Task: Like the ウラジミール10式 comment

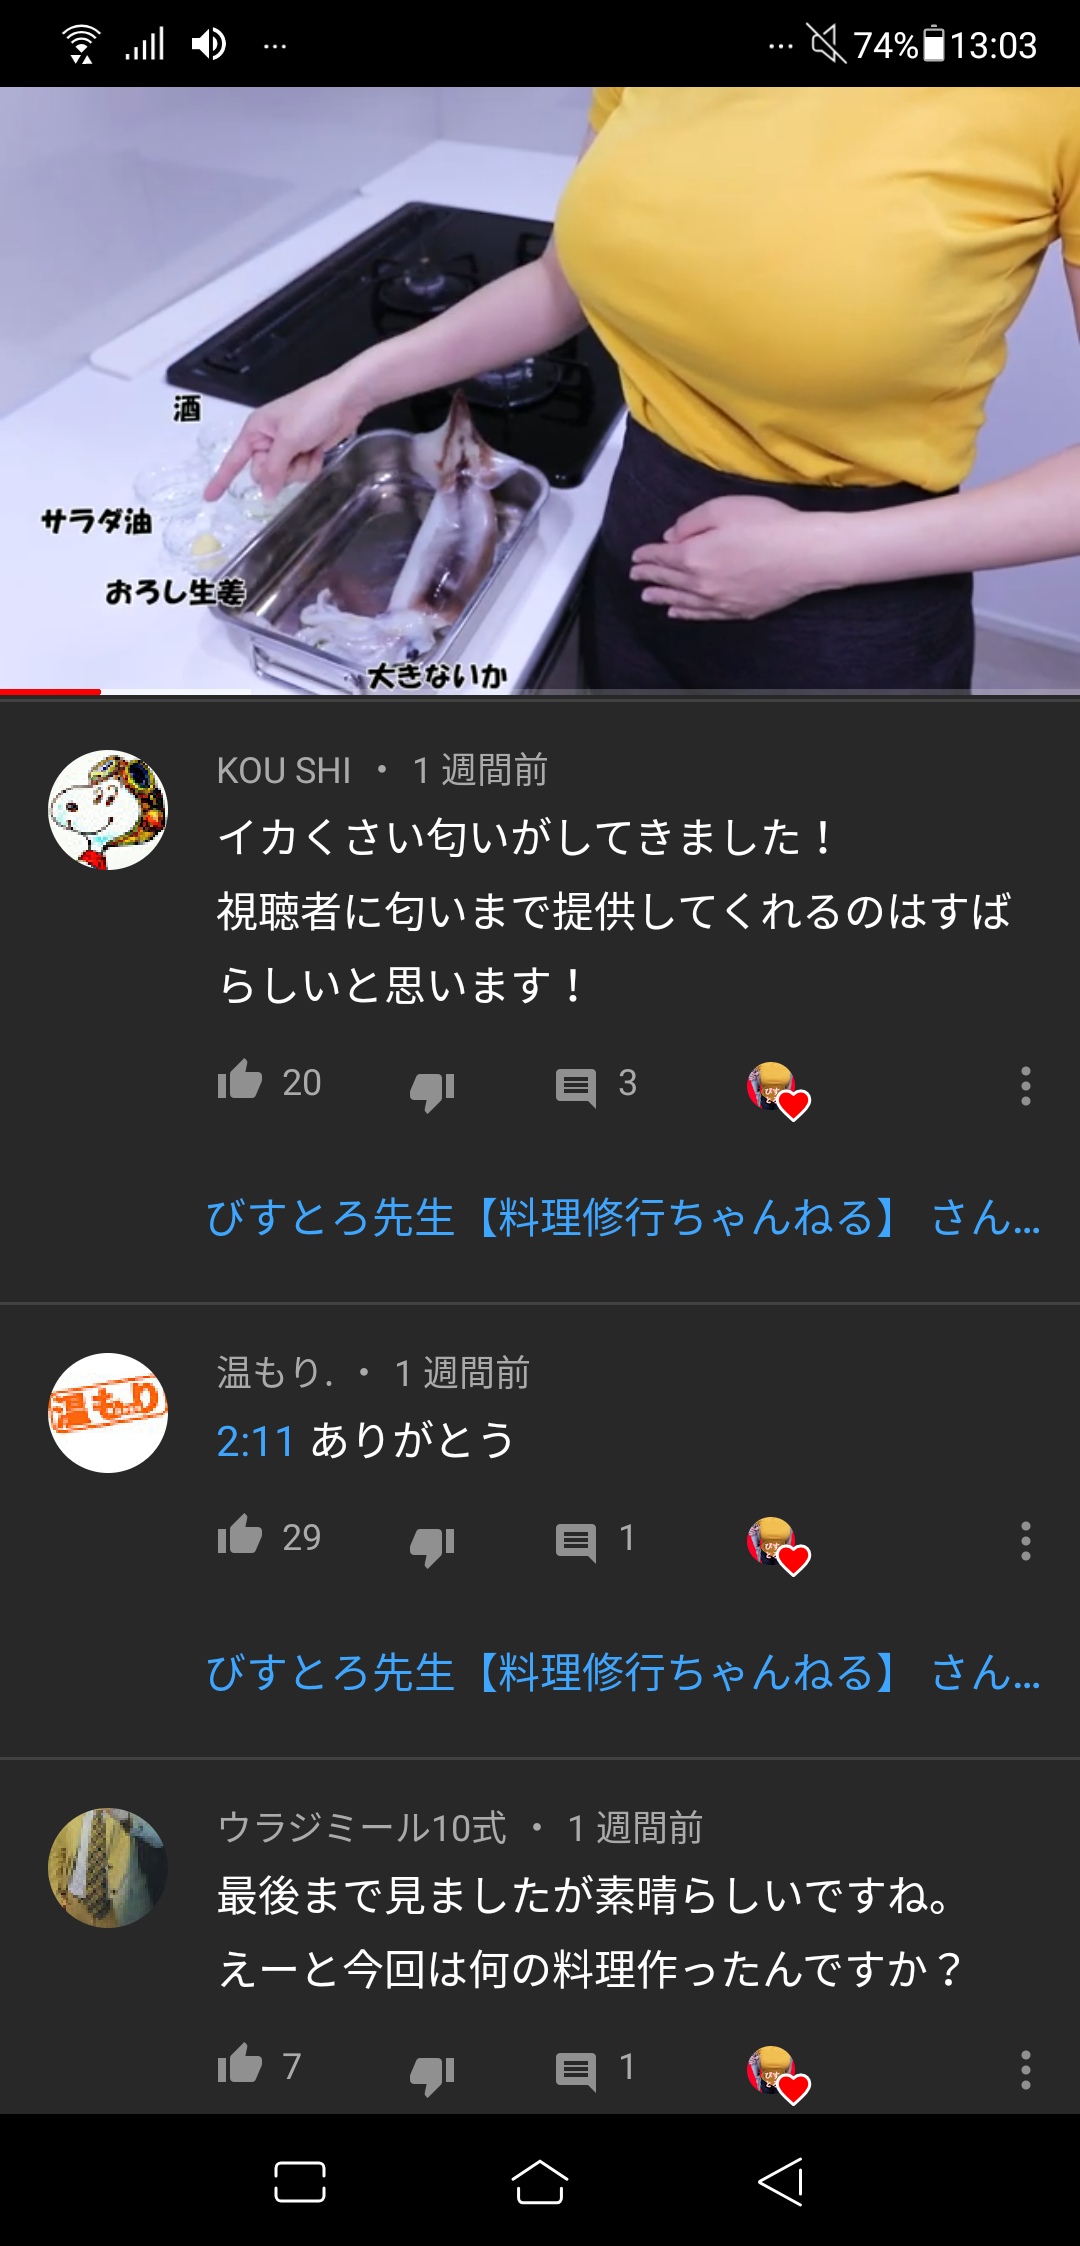Action: tap(240, 2065)
